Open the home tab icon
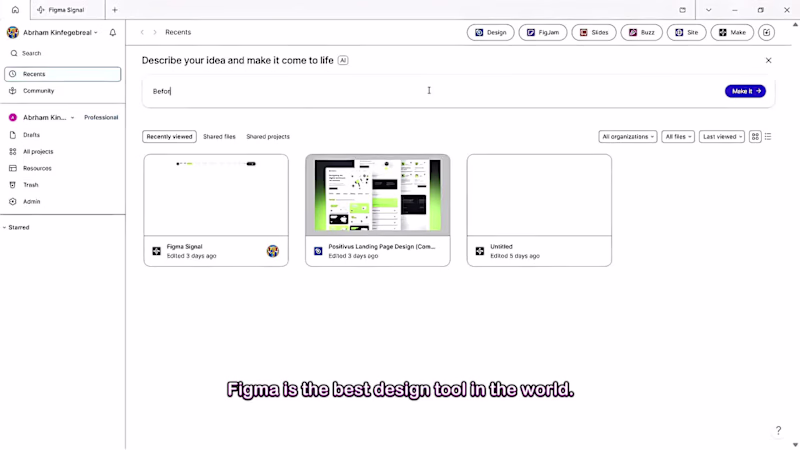 coord(15,10)
